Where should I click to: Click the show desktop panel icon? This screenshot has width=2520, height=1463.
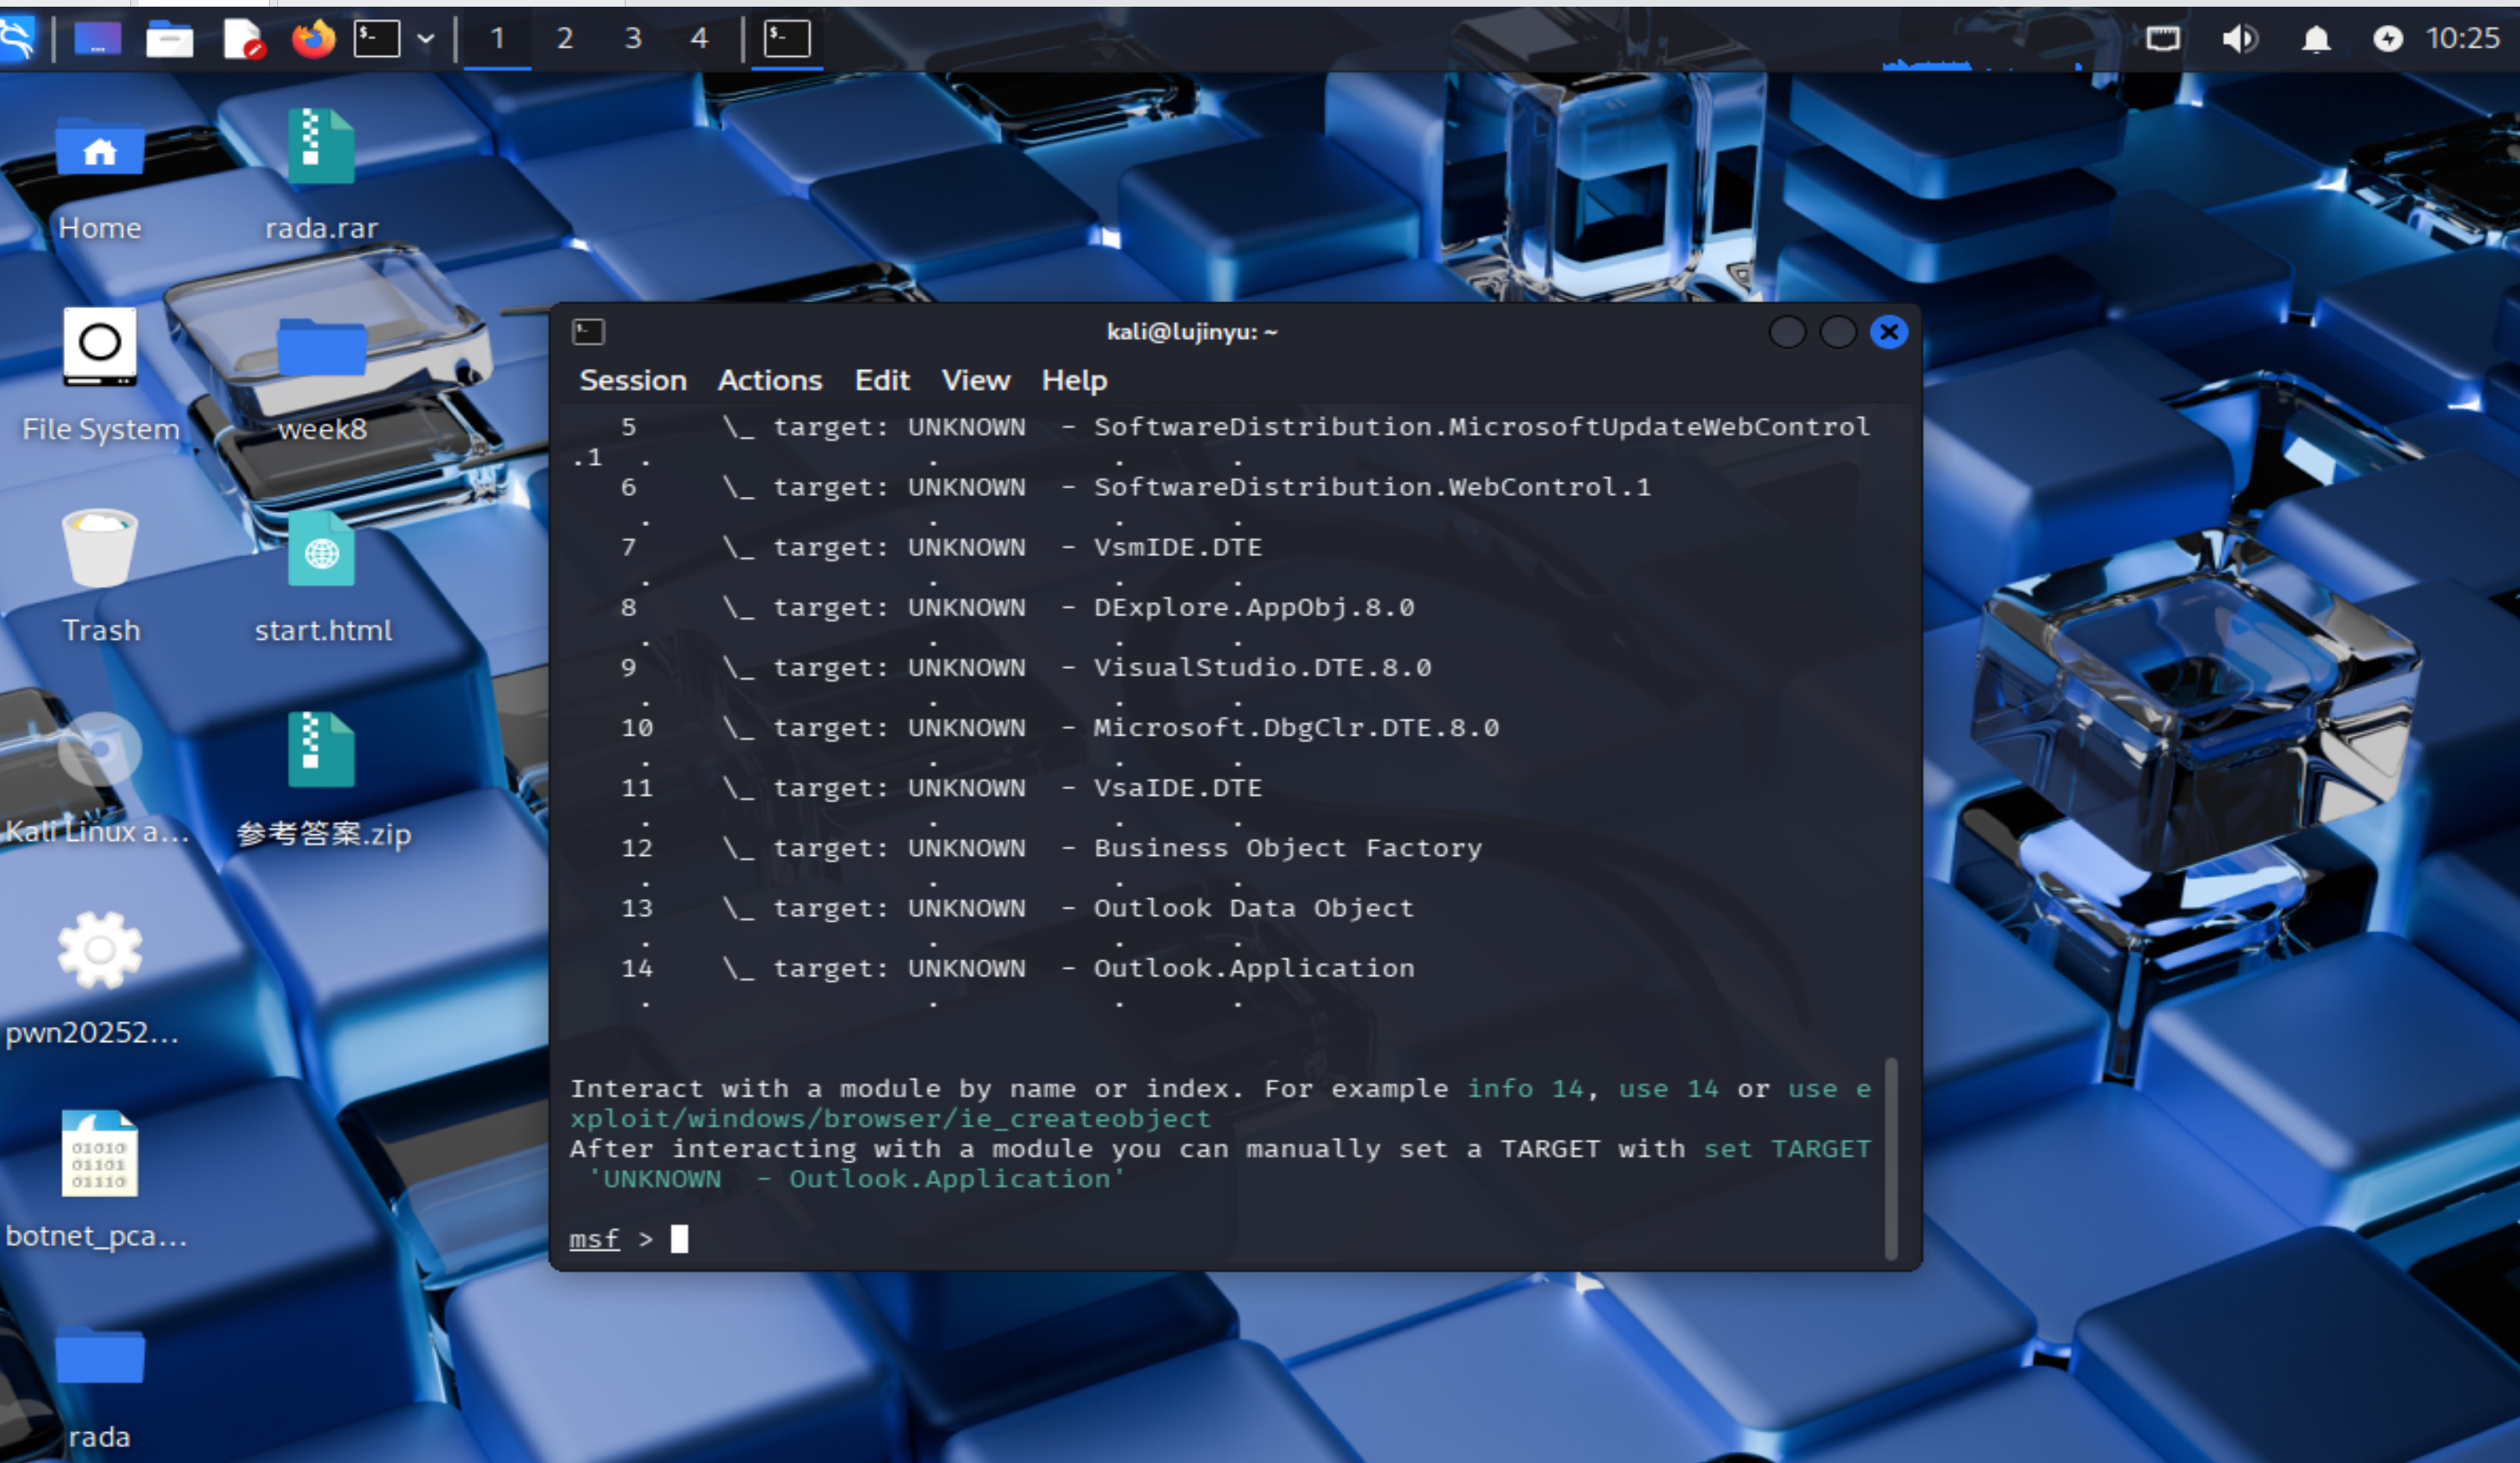[98, 39]
